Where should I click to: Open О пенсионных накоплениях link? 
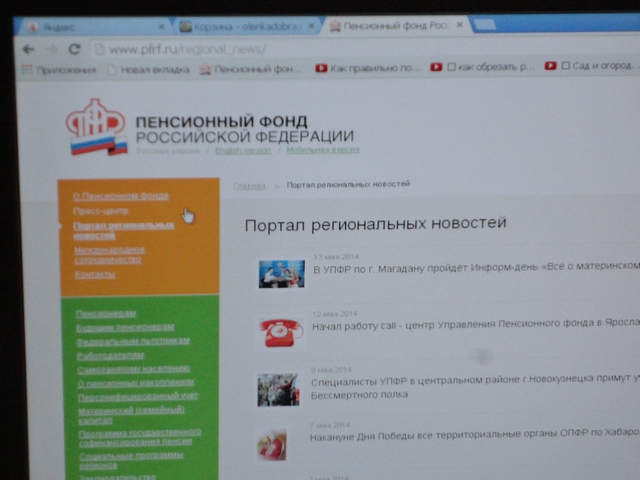tap(136, 383)
